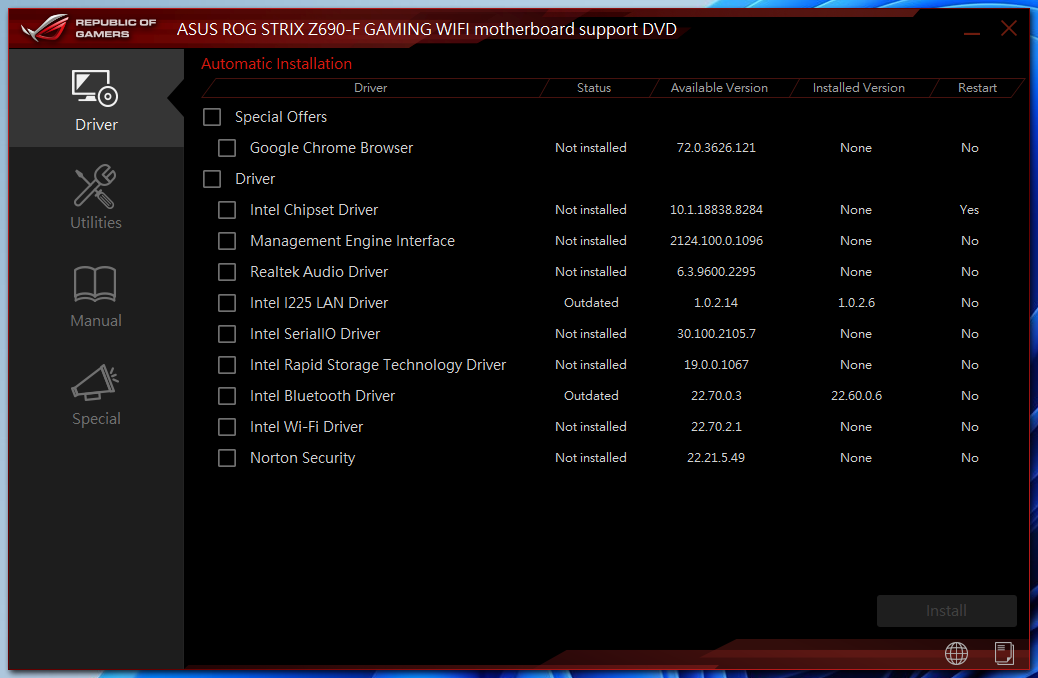
Task: Check the Special Offers checkbox
Action: tap(211, 117)
